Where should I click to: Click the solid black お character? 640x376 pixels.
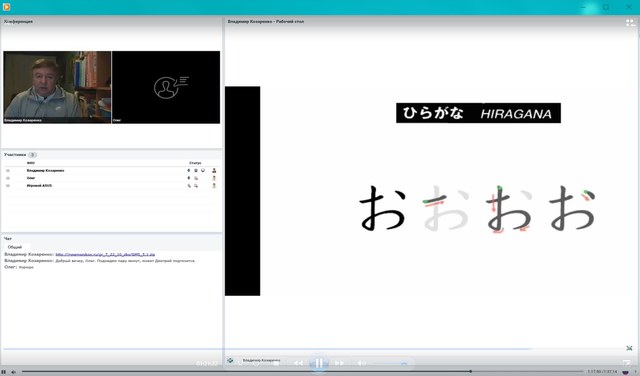pos(383,208)
